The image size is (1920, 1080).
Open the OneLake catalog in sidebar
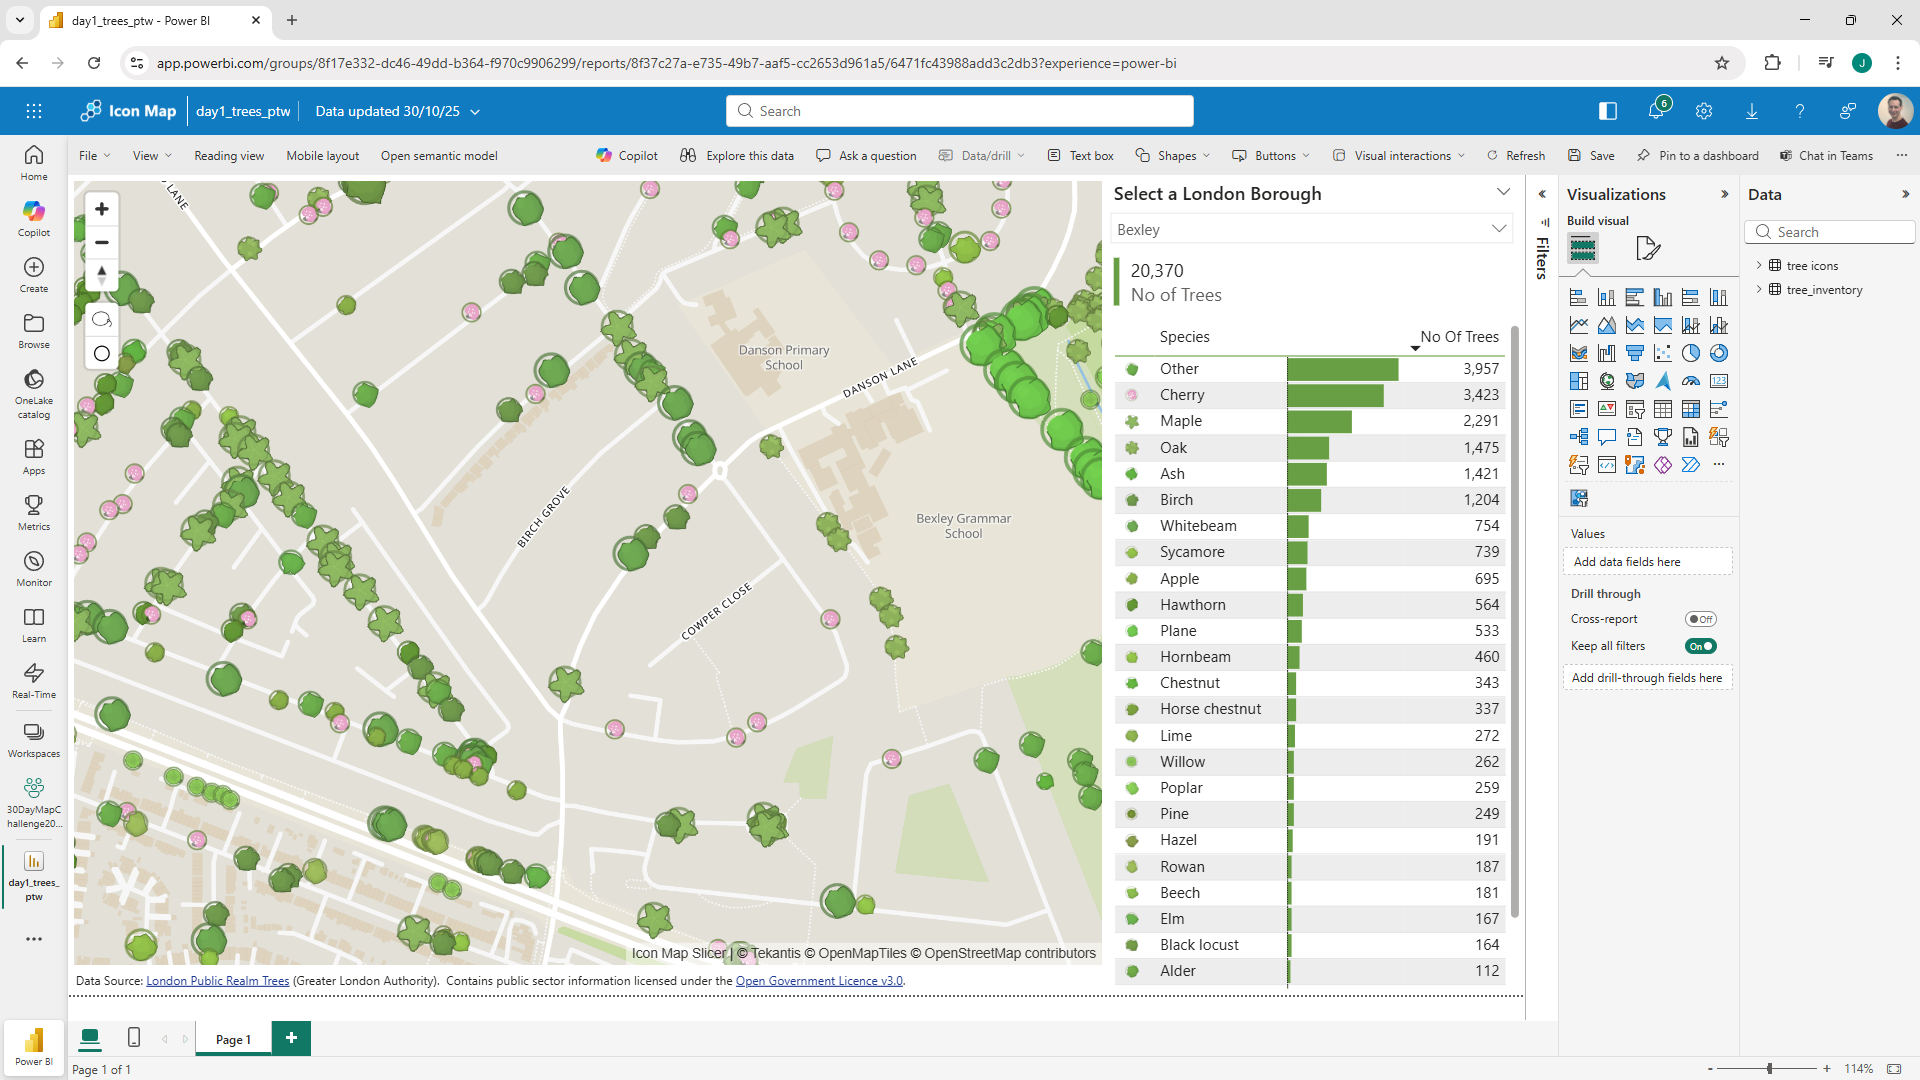[x=34, y=391]
